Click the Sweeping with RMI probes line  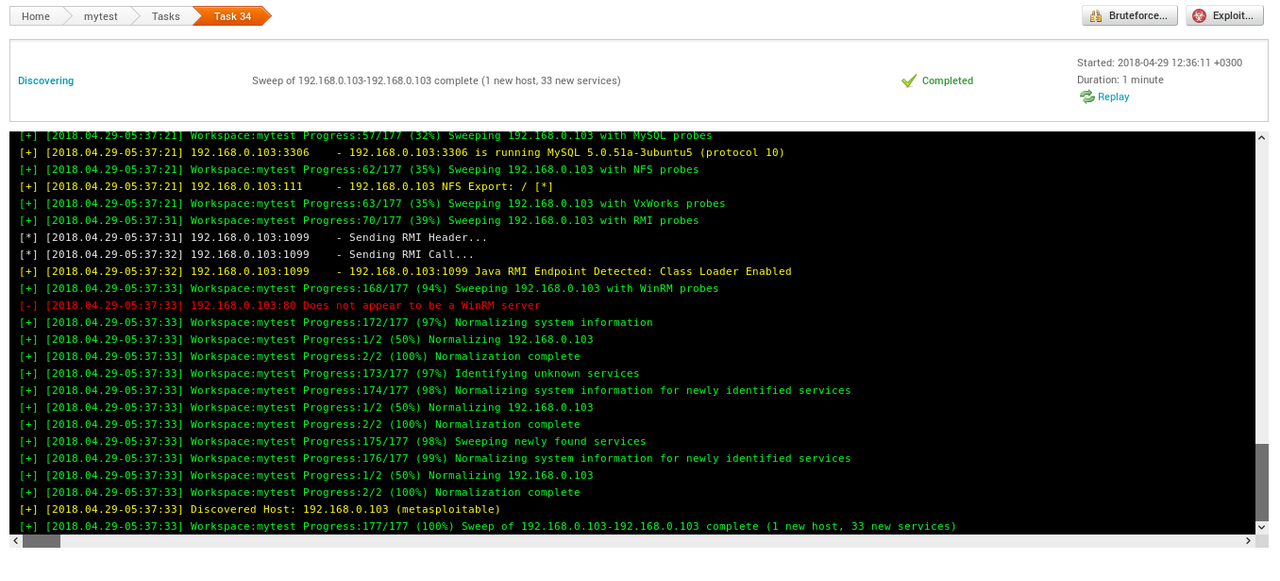359,221
